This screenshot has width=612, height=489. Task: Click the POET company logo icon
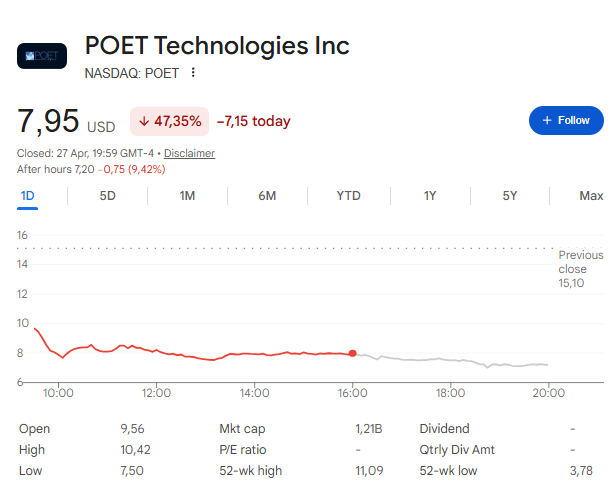42,55
